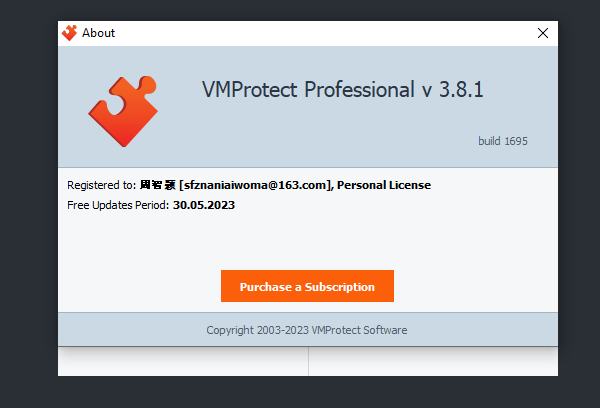Click the large orange puzzle piece logo
Image resolution: width=600 pixels, height=408 pixels.
coord(123,111)
